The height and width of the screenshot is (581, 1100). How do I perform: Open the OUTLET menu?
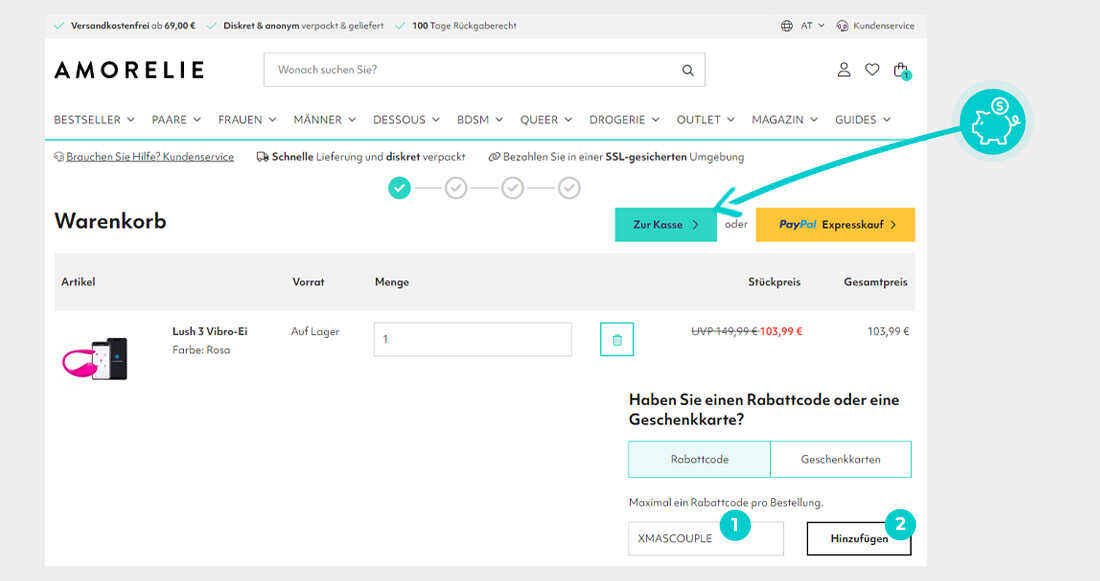coord(705,120)
